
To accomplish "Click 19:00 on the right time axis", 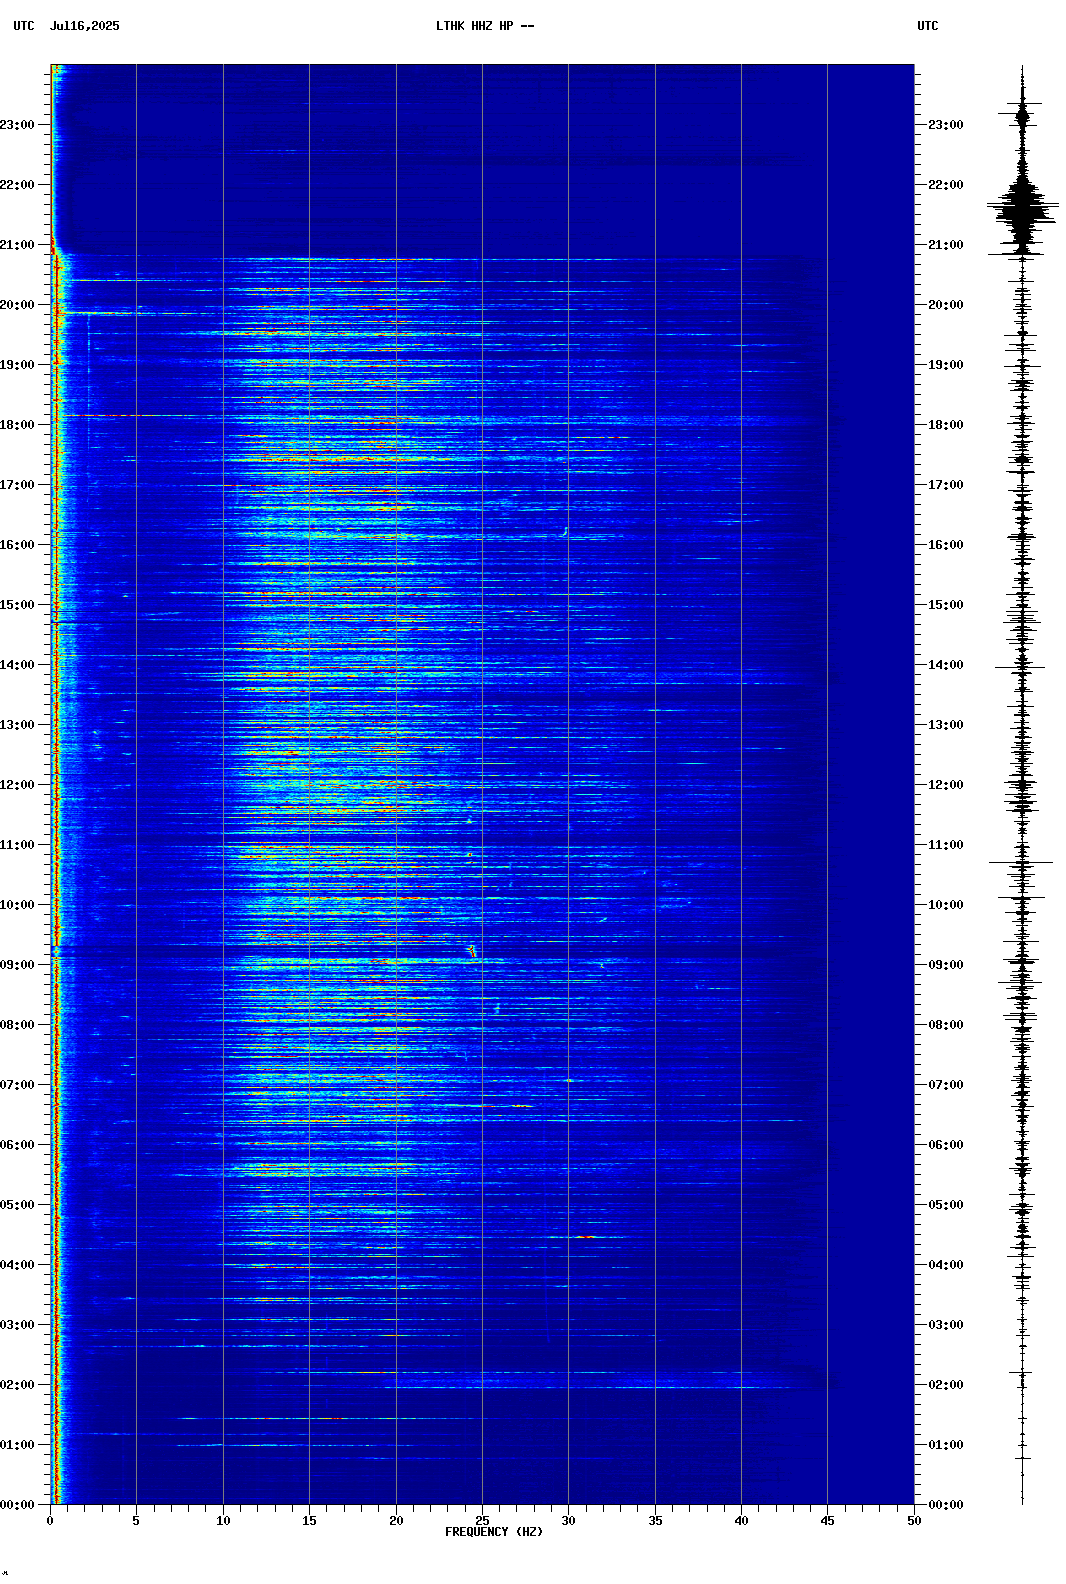I will coord(946,365).
